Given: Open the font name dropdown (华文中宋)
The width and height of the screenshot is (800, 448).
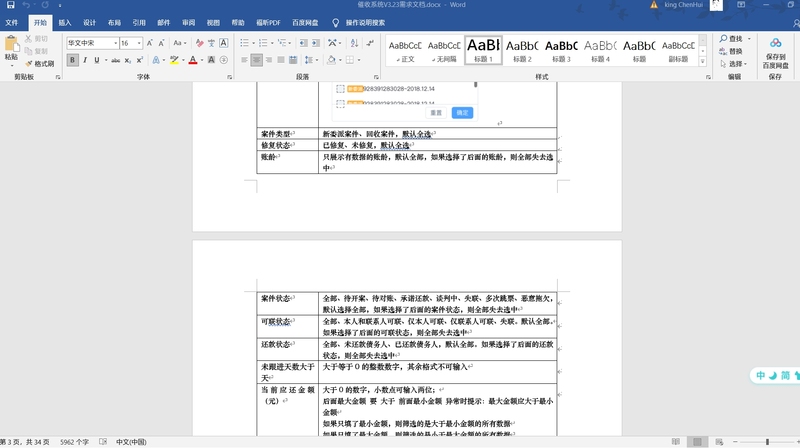Looking at the screenshot, I should pyautogui.click(x=115, y=43).
